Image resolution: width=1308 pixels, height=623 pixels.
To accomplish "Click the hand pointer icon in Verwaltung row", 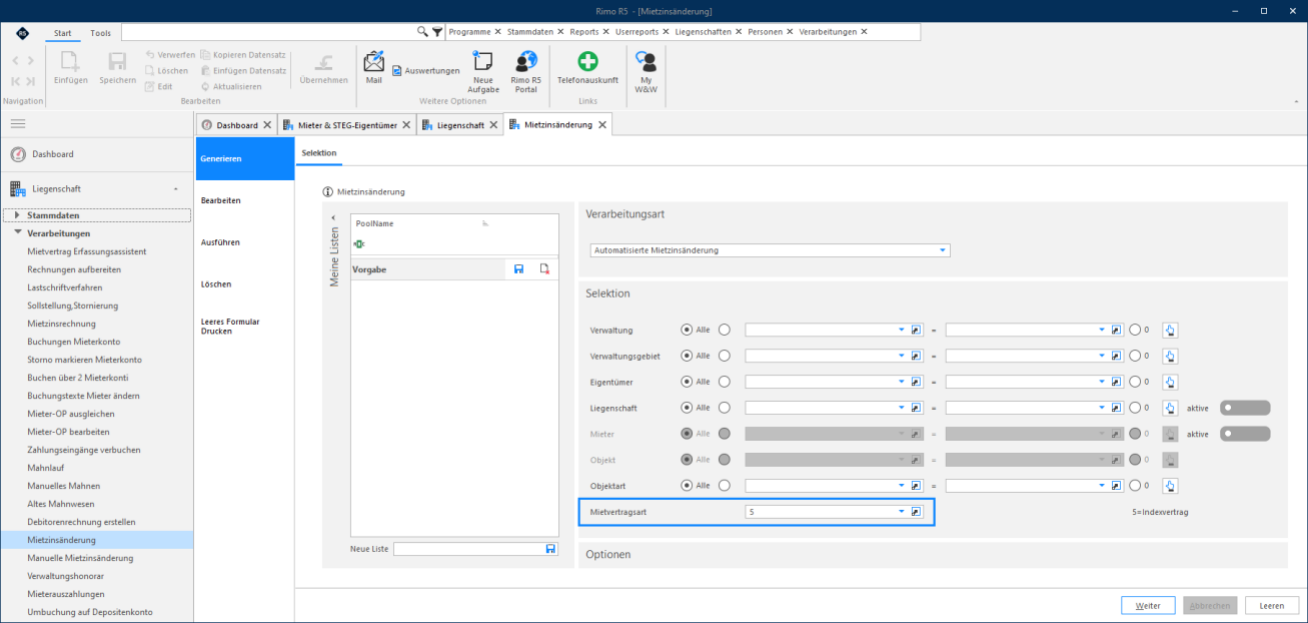I will (x=1170, y=330).
